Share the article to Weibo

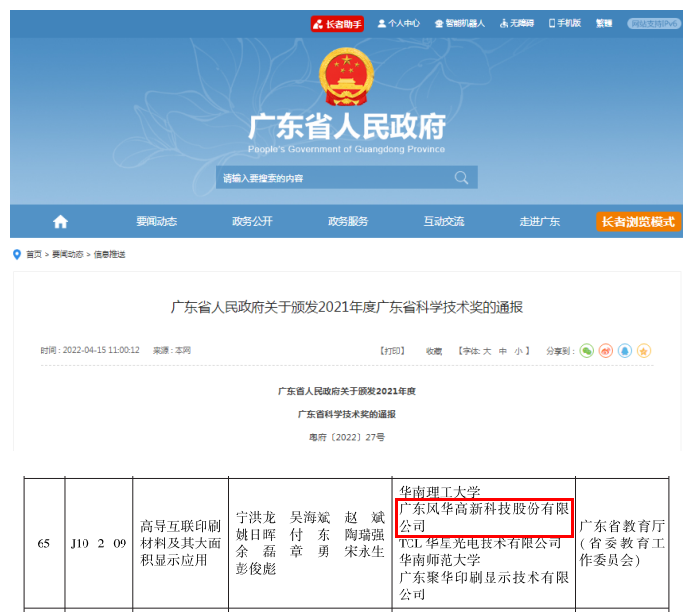coord(605,351)
